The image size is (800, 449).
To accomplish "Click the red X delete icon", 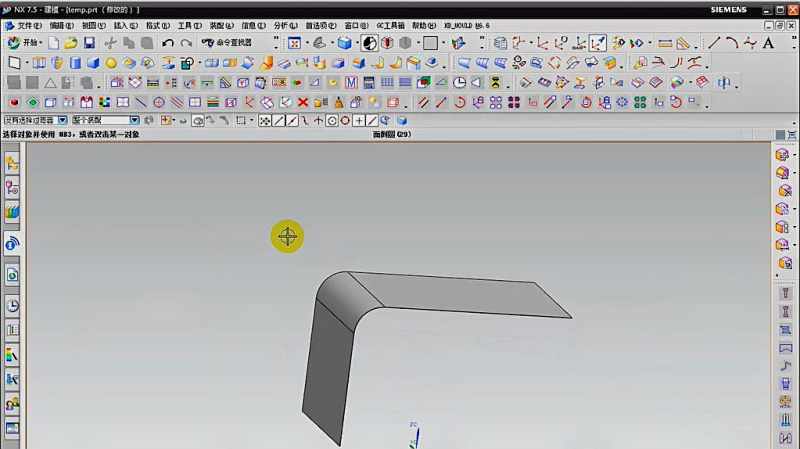I will [303, 103].
